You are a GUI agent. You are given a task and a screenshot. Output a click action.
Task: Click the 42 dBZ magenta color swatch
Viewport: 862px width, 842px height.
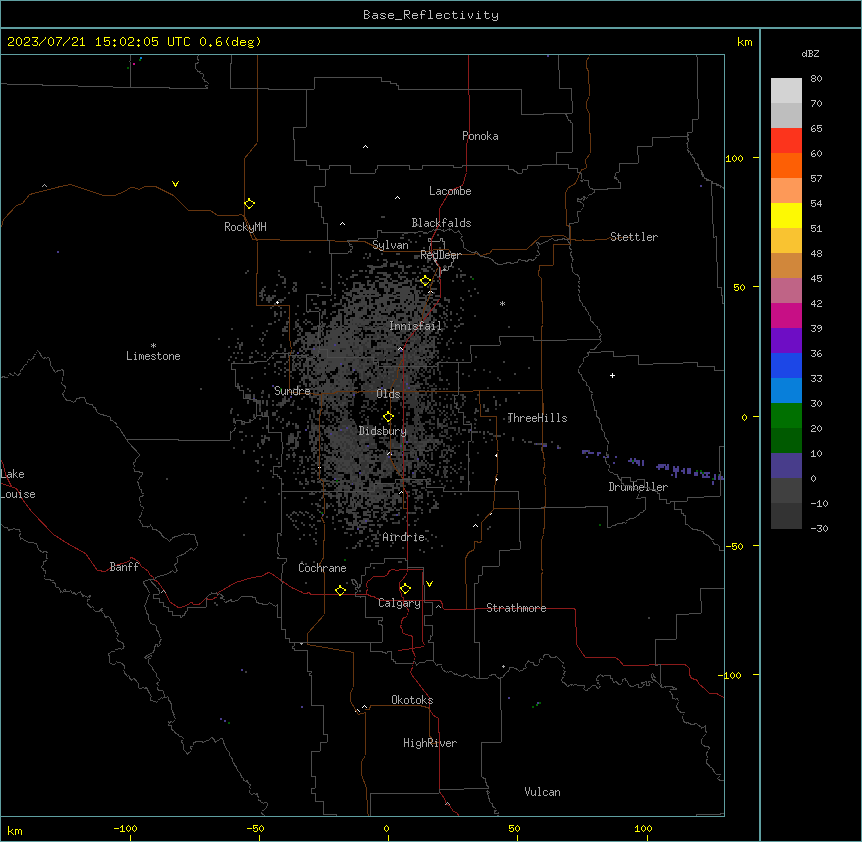(x=786, y=315)
